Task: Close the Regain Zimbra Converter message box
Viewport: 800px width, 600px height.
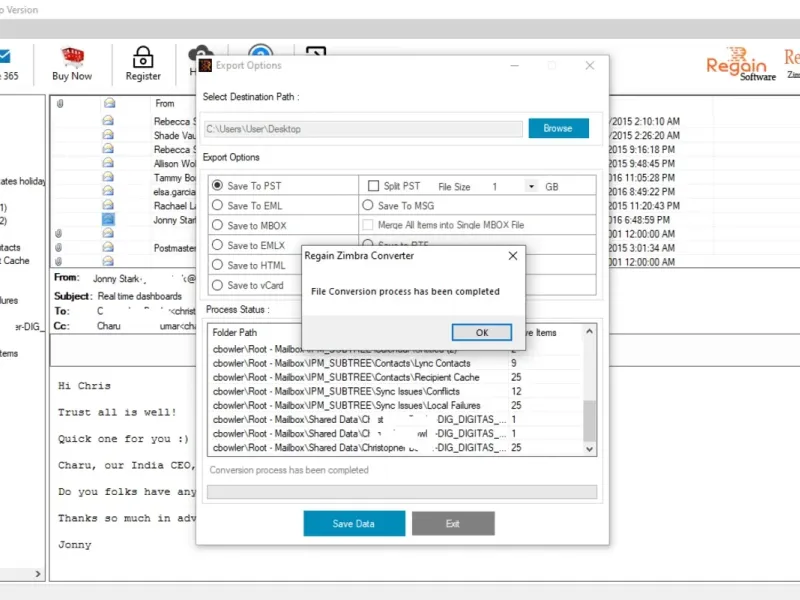Action: (513, 256)
